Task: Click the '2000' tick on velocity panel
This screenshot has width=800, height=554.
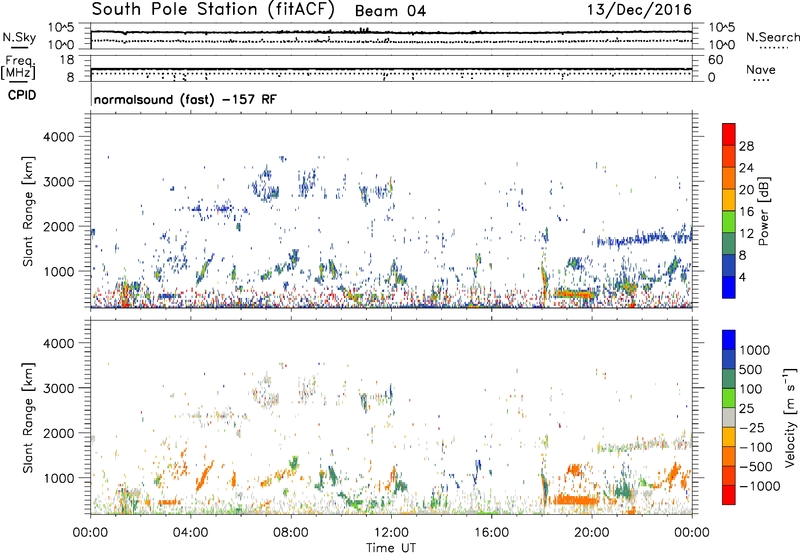Action: click(x=58, y=433)
